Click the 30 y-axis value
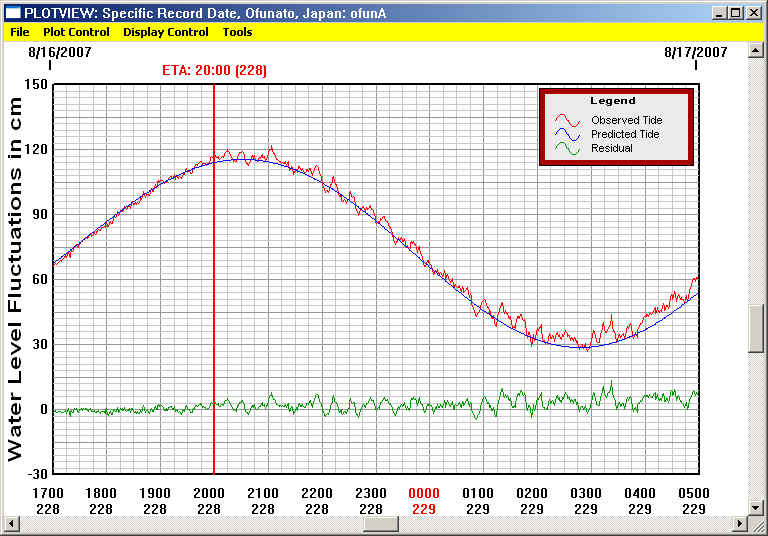 tap(40, 344)
